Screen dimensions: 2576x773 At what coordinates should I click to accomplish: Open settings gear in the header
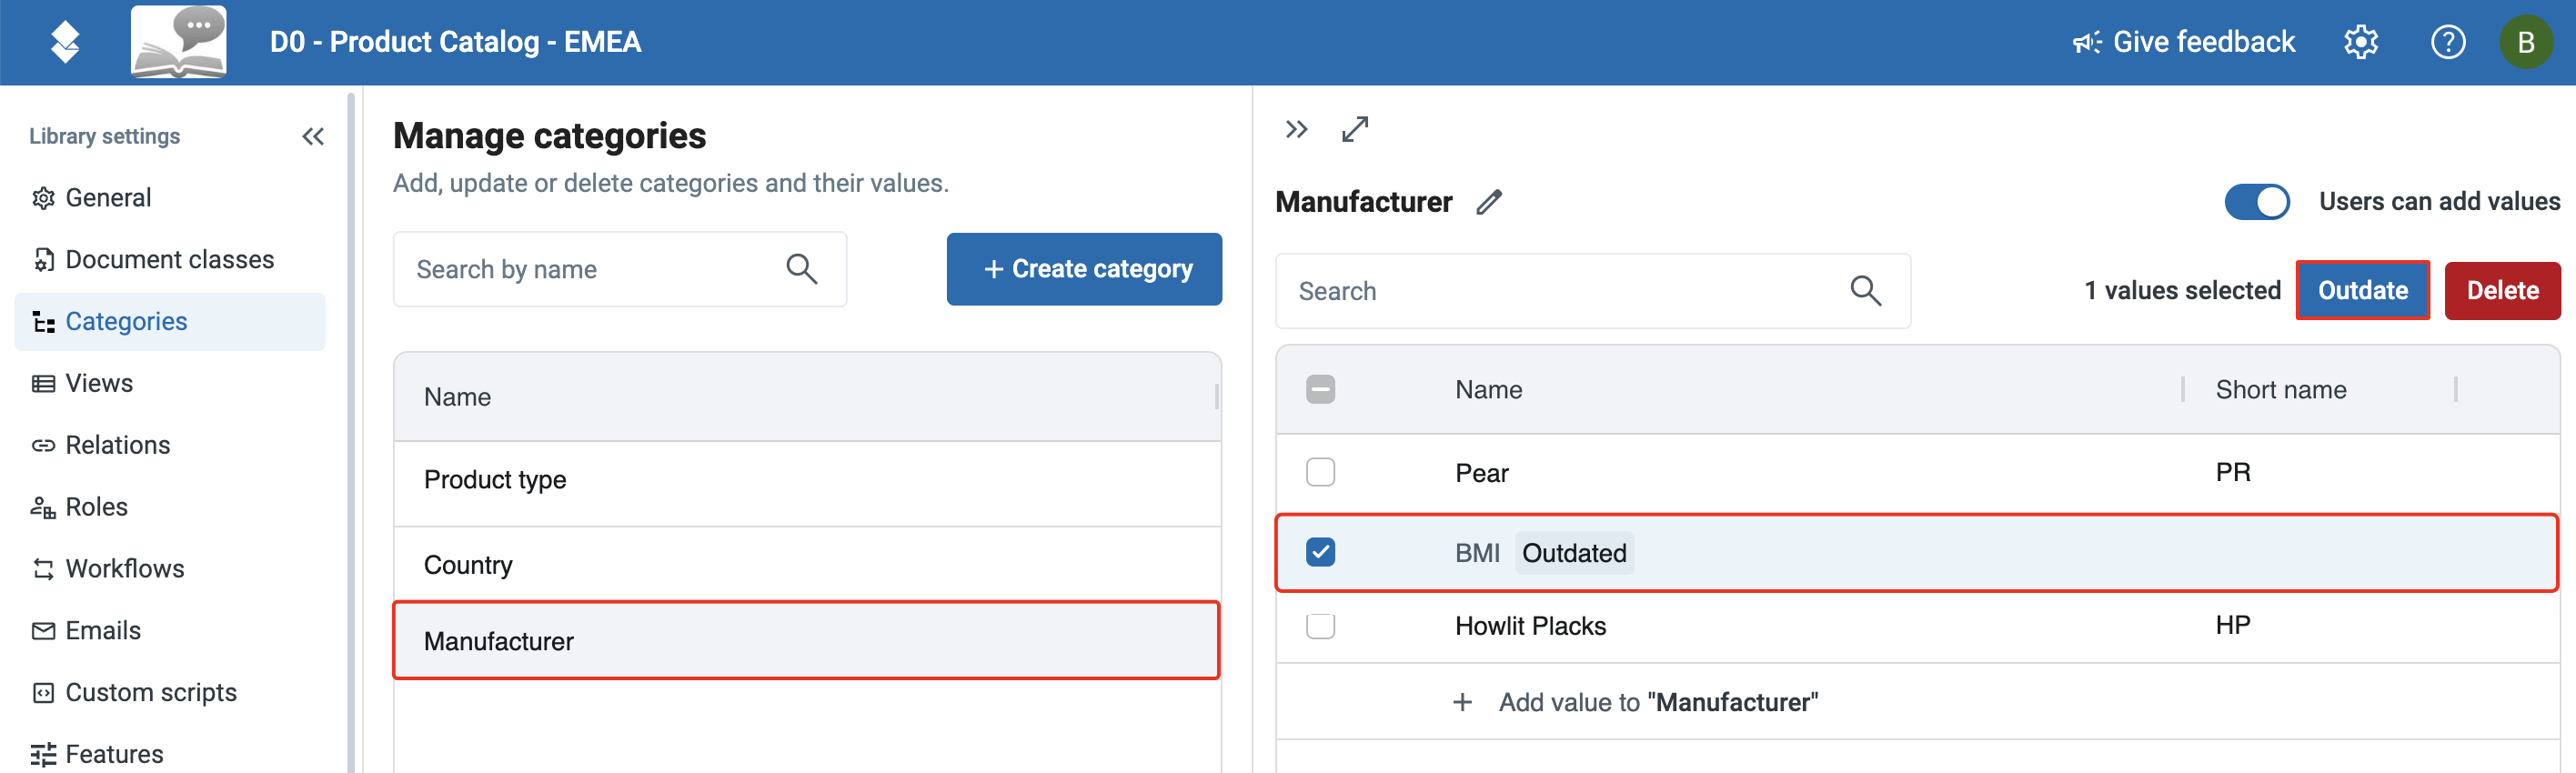[x=2361, y=42]
